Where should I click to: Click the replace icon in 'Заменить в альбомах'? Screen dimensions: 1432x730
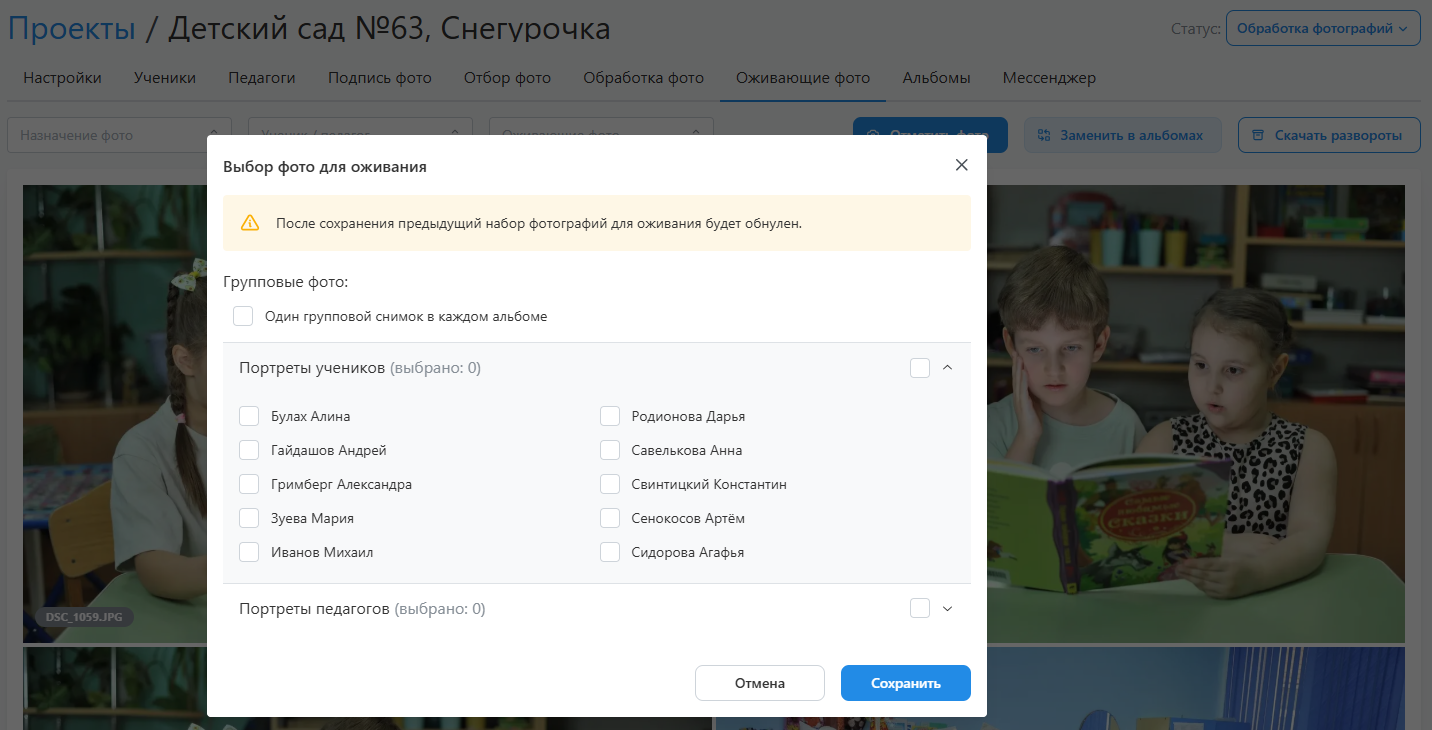point(1044,135)
